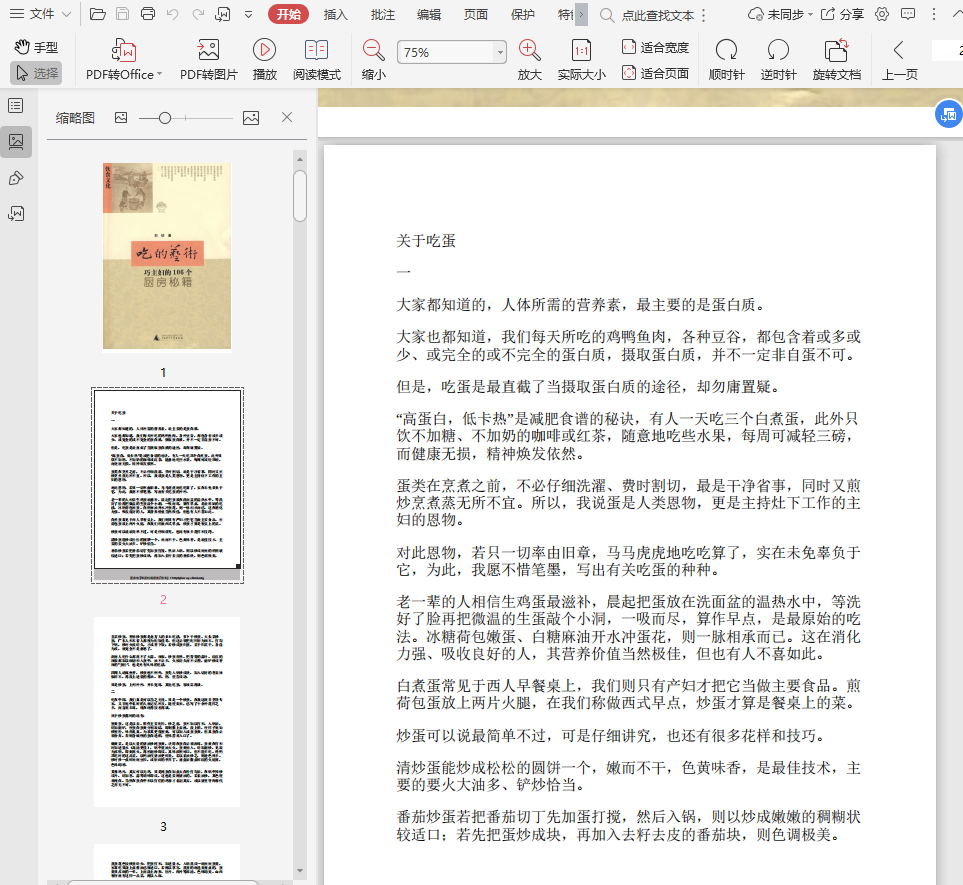Click the 点此查找文本 search field
The height and width of the screenshot is (885, 963).
(x=657, y=15)
